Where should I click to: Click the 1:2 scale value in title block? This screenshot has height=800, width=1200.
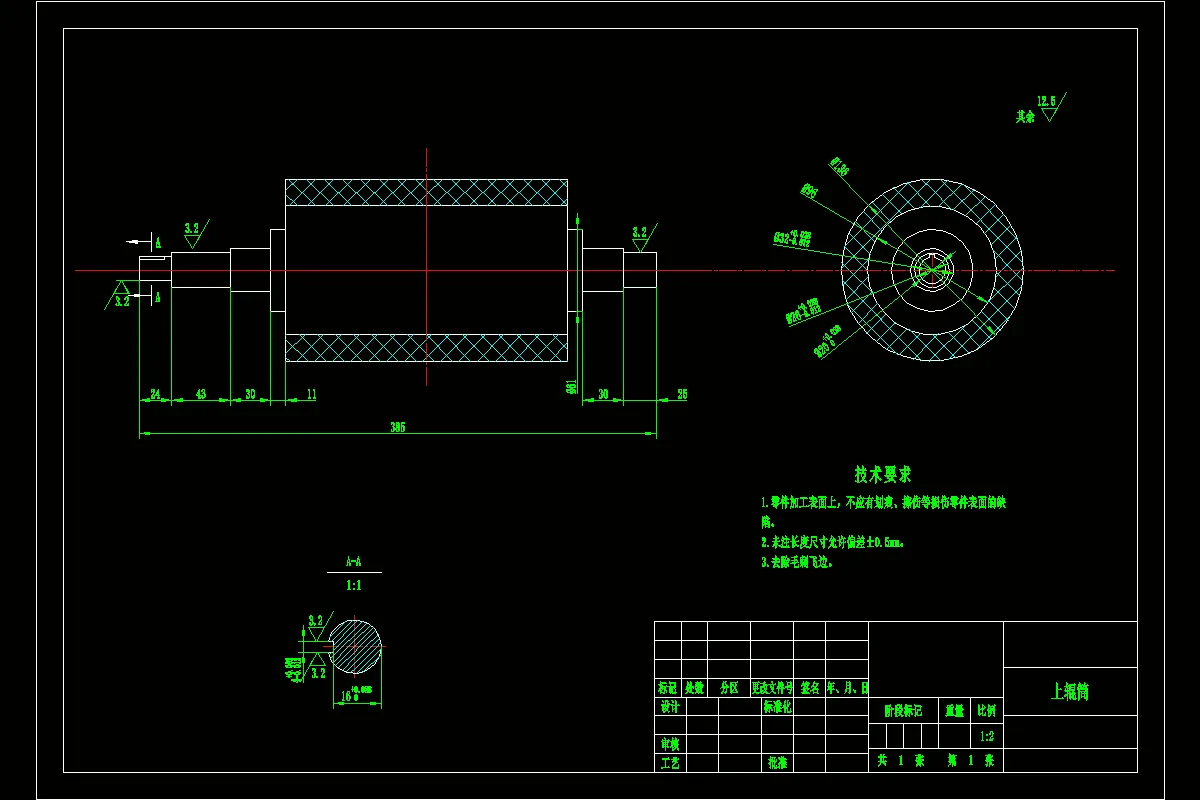(x=987, y=736)
